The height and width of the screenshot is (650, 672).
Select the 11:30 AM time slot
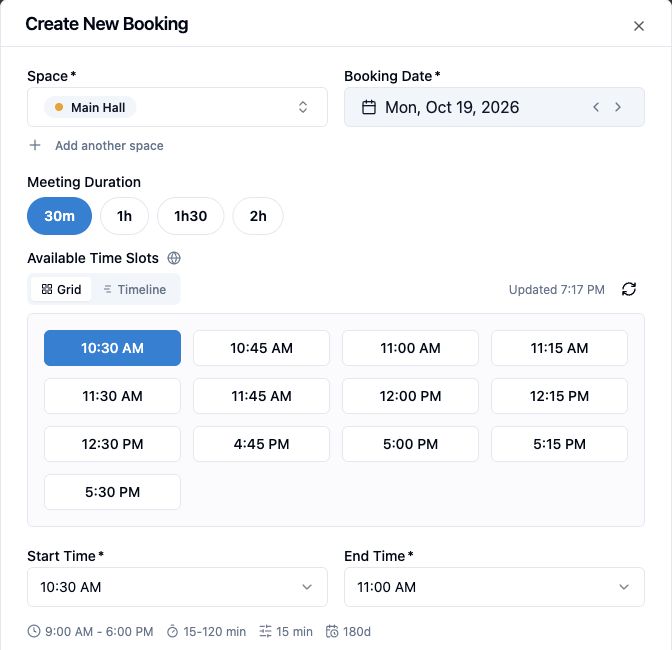point(112,396)
